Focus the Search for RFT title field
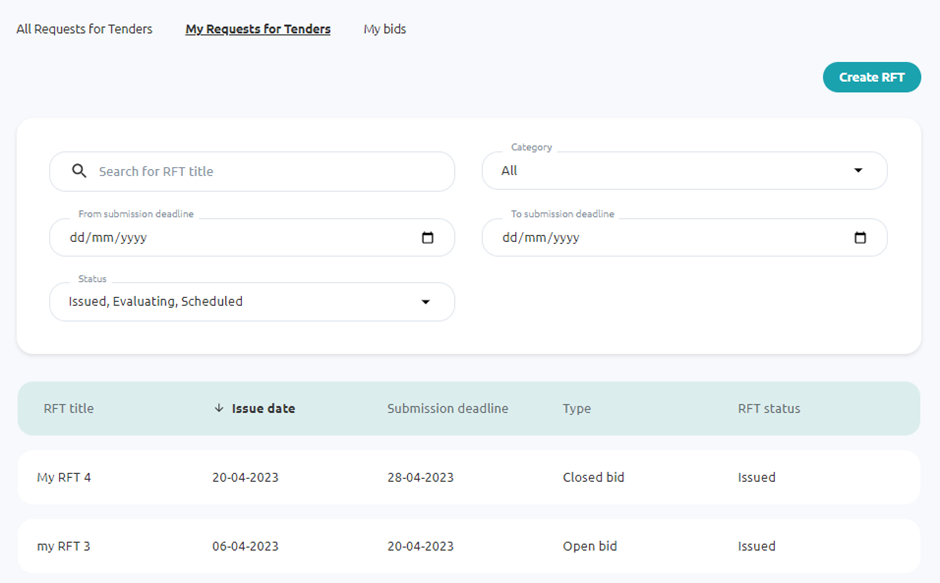The height and width of the screenshot is (583, 940). (260, 171)
